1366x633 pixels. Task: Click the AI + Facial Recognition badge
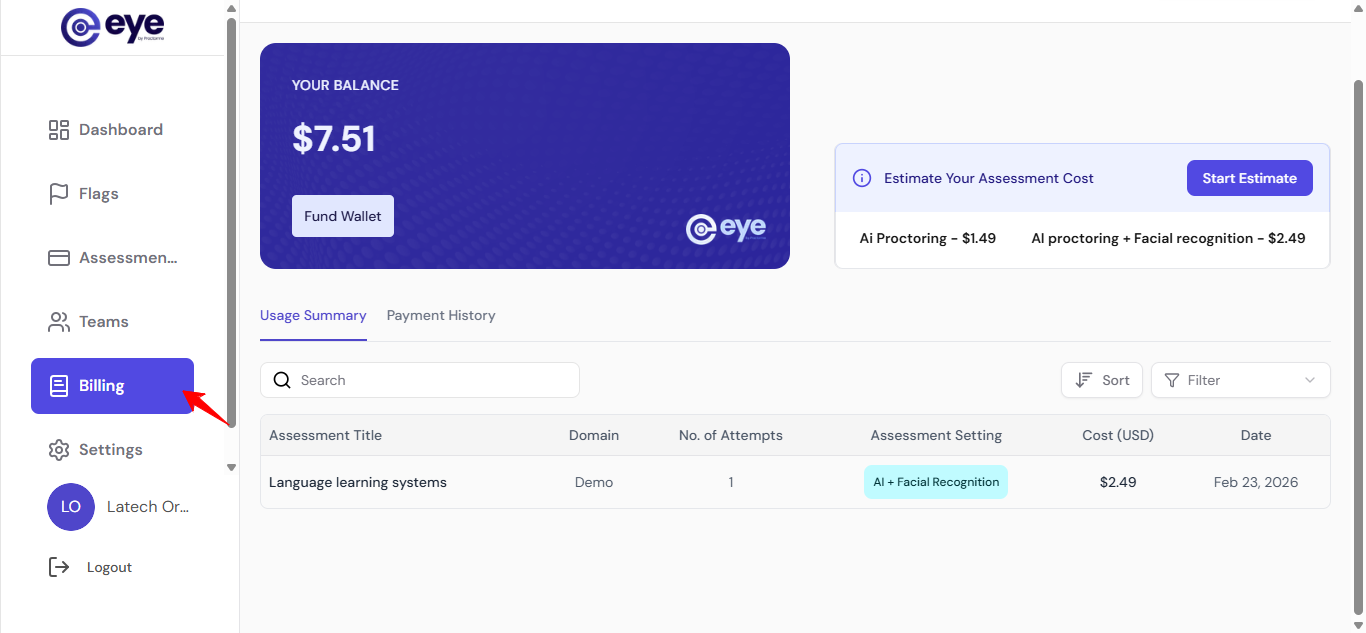click(936, 482)
